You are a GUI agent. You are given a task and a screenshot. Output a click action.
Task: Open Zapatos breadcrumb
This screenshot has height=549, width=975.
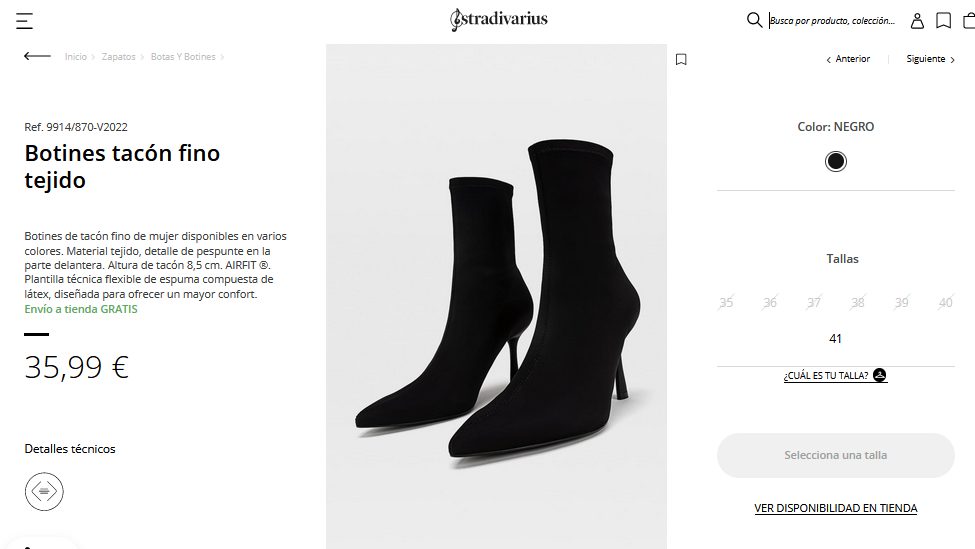[118, 57]
